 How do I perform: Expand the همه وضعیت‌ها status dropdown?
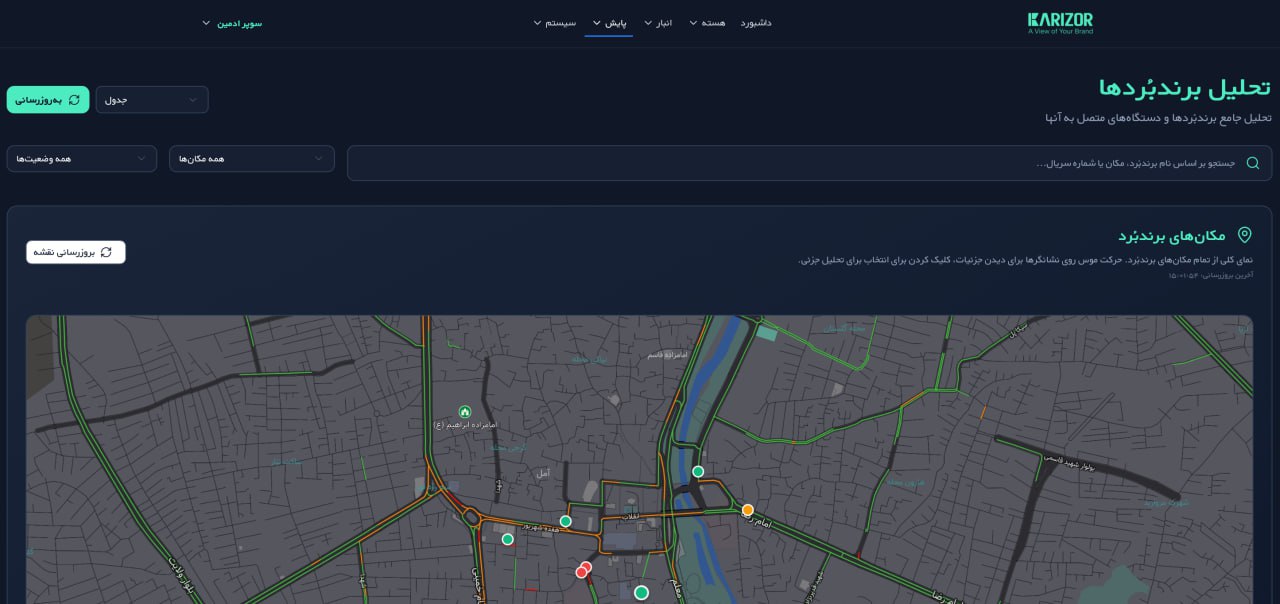click(82, 159)
